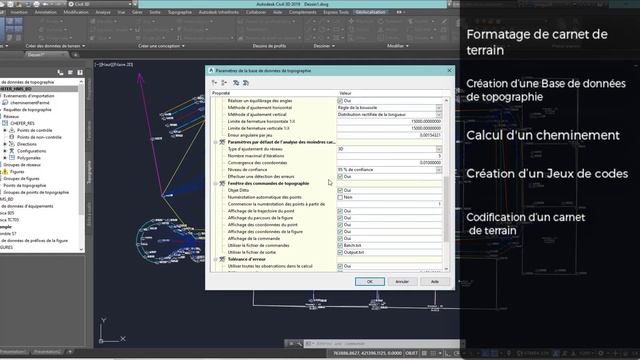Image resolution: width=640 pixels, height=360 pixels.
Task: Click the Configurations node icon
Action: (x=12, y=151)
